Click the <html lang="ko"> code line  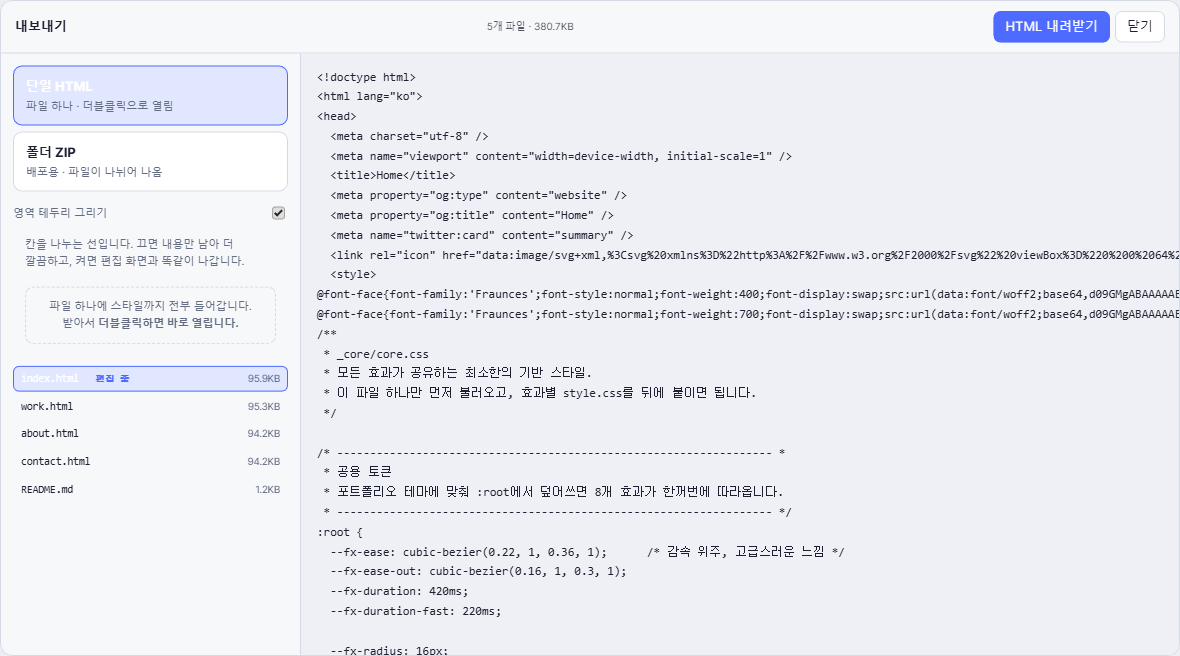(x=370, y=96)
